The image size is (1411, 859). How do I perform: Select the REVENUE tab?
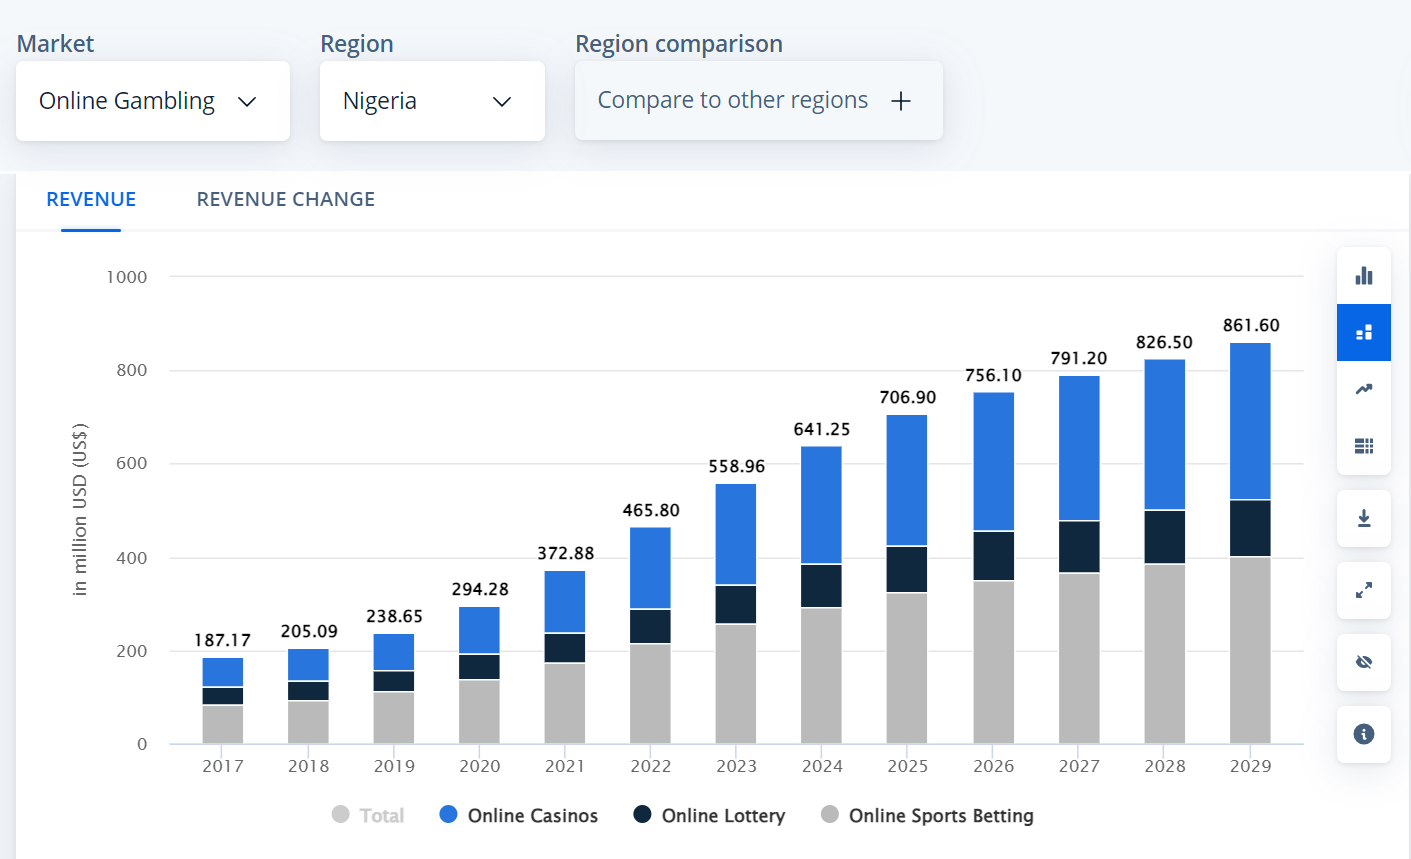point(91,199)
